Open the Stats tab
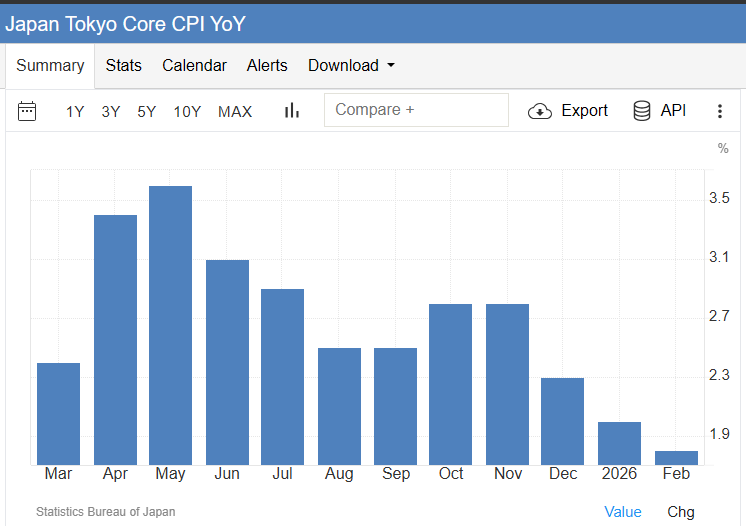This screenshot has width=746, height=526. coord(124,66)
